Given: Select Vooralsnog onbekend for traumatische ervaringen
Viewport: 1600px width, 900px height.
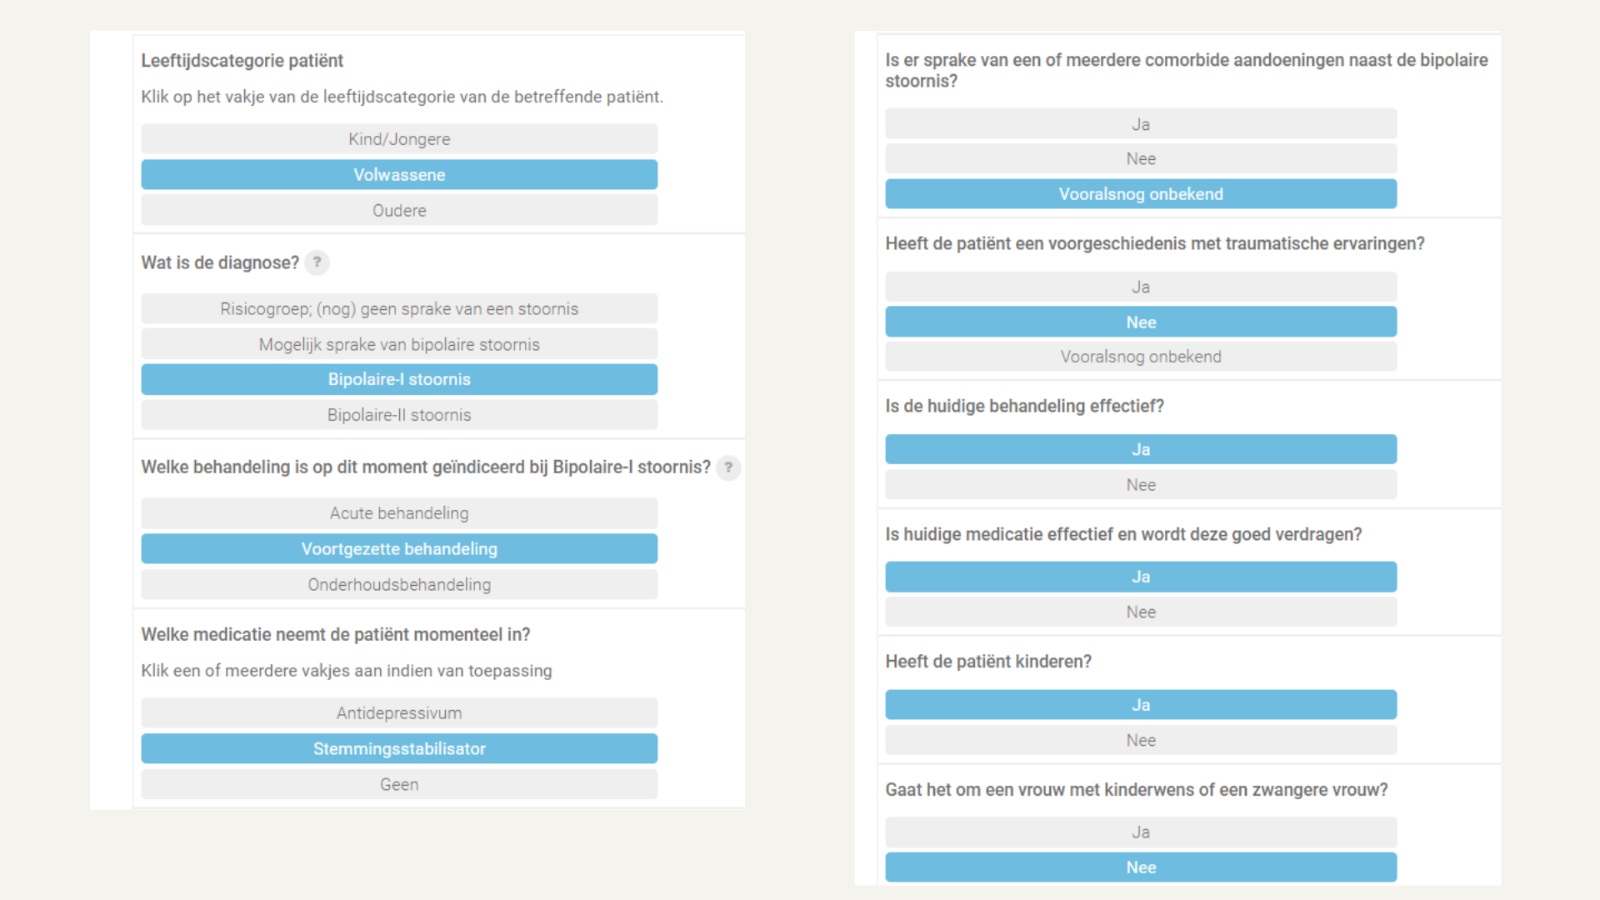Looking at the screenshot, I should click(1140, 357).
